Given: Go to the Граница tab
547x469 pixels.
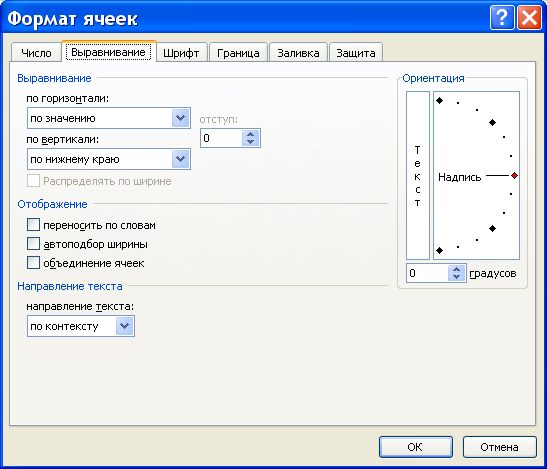Looking at the screenshot, I should [238, 53].
